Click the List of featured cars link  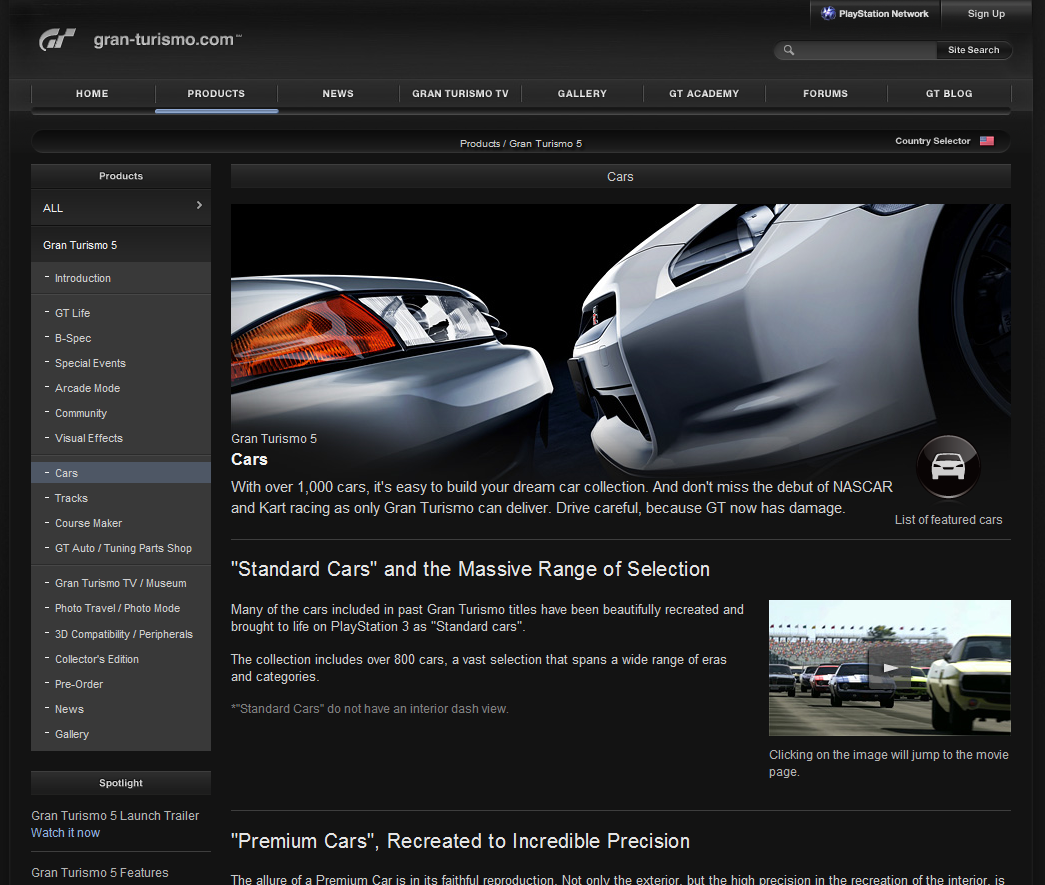pos(948,519)
